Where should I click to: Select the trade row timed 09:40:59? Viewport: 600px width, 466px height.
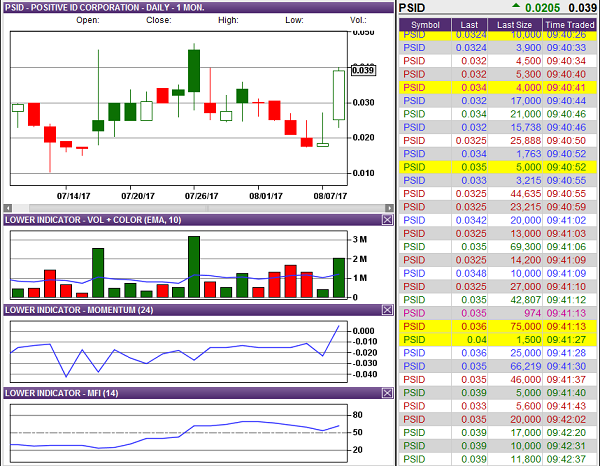497,207
